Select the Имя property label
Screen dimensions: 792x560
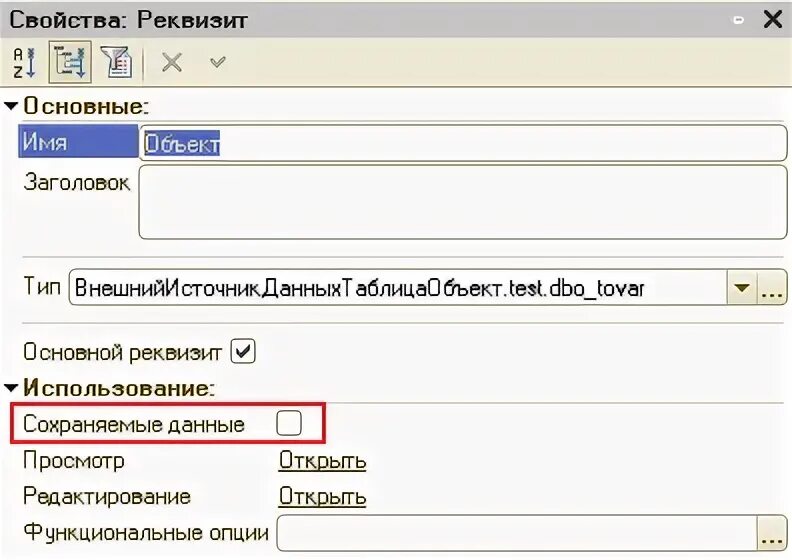coord(78,141)
